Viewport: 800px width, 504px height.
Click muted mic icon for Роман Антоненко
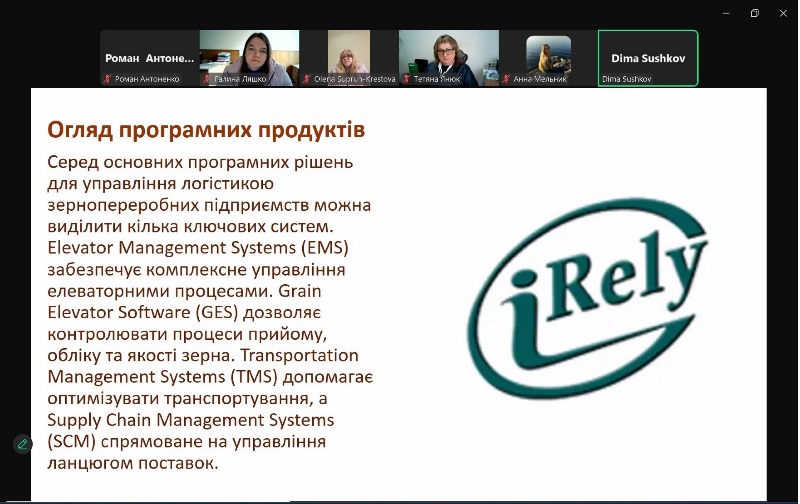click(x=108, y=79)
